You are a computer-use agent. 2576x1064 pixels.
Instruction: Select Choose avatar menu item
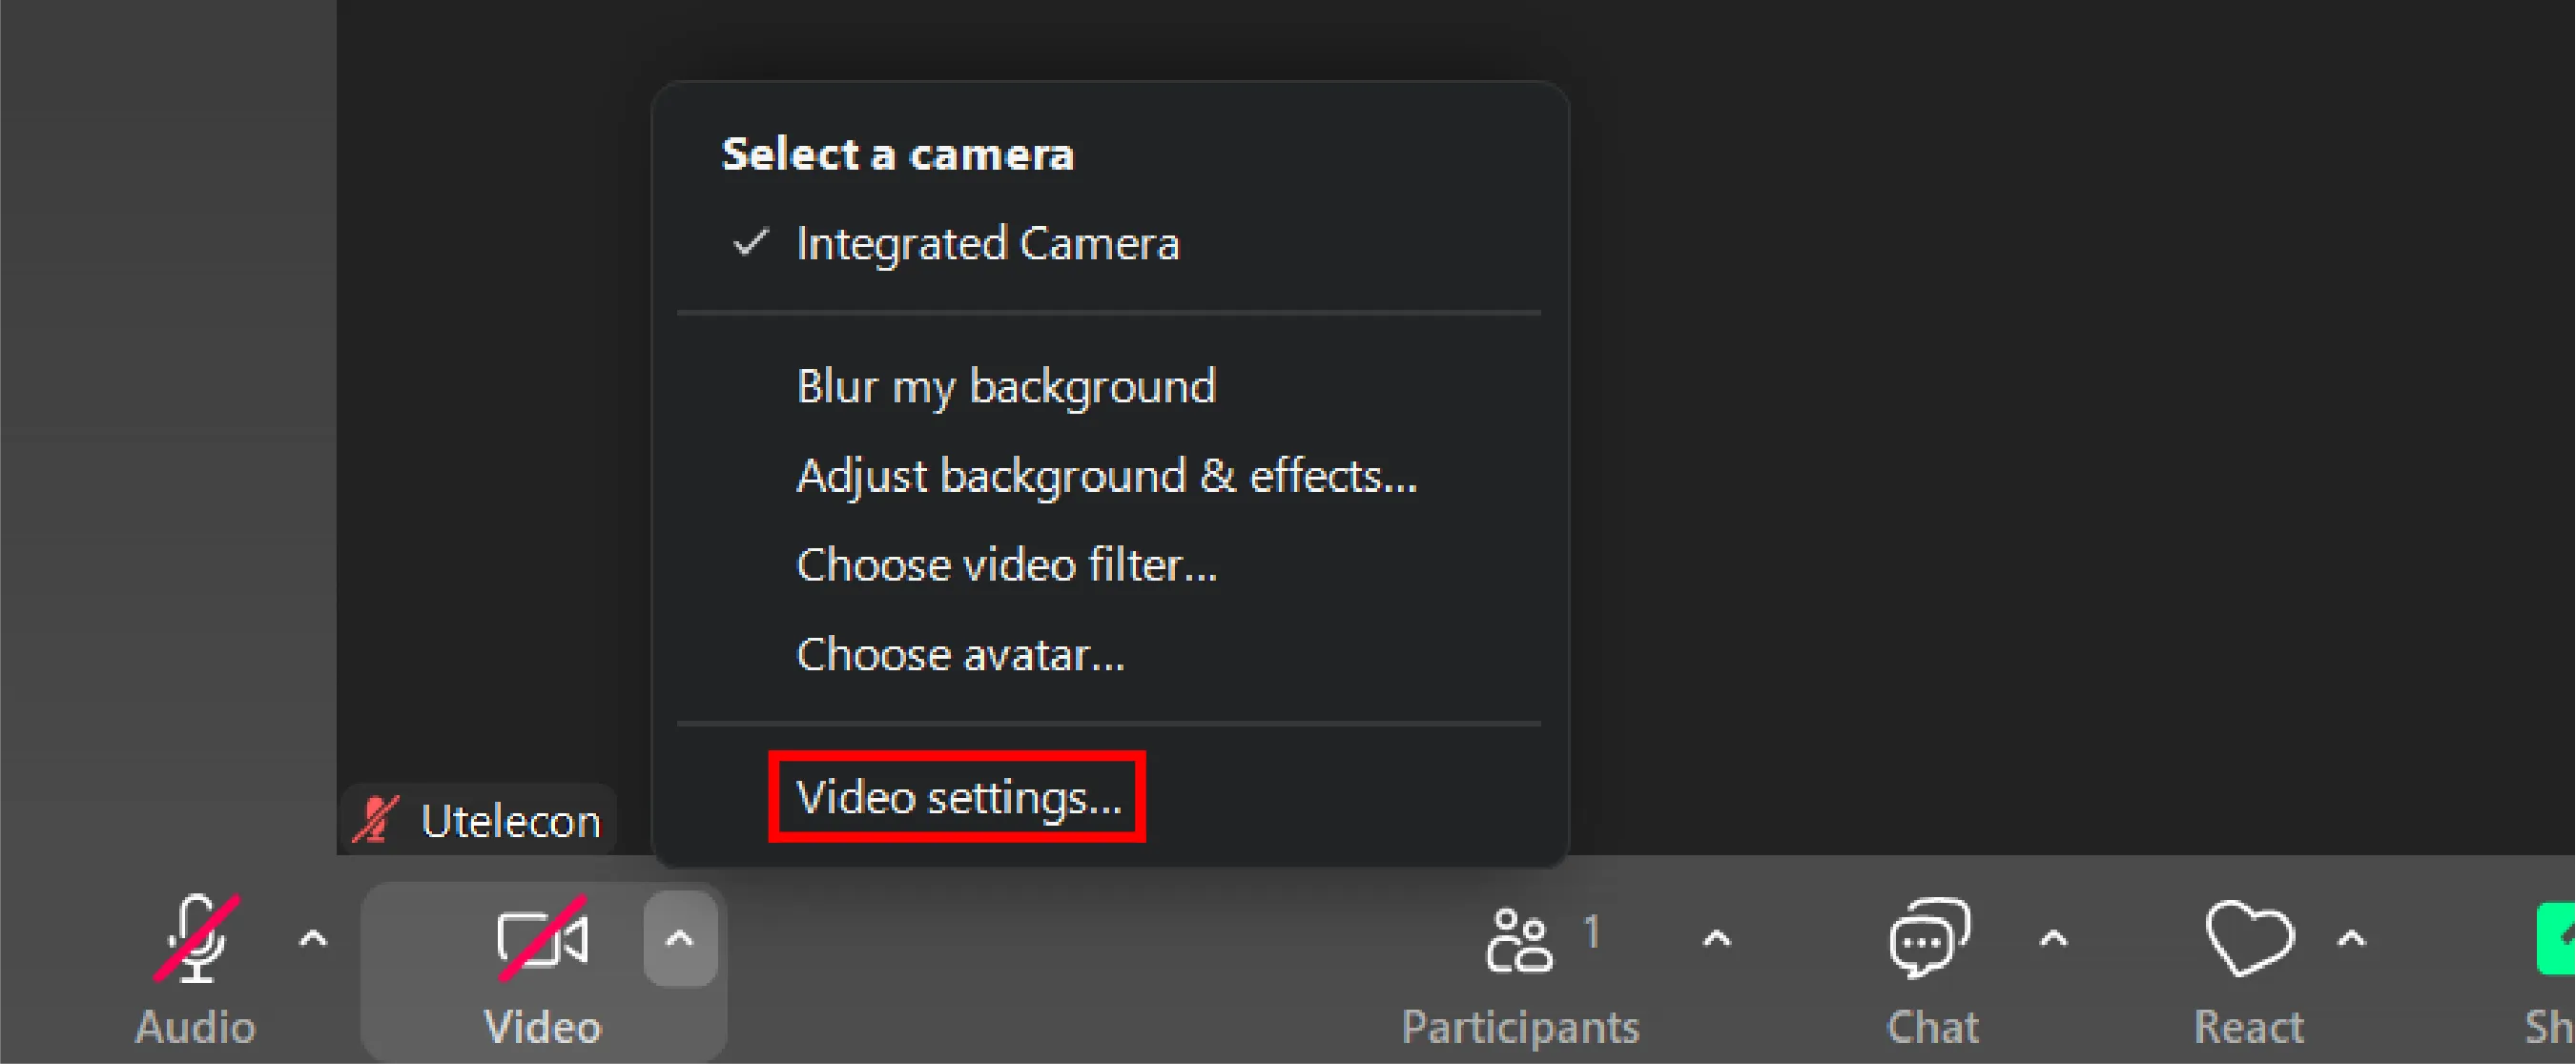click(960, 655)
